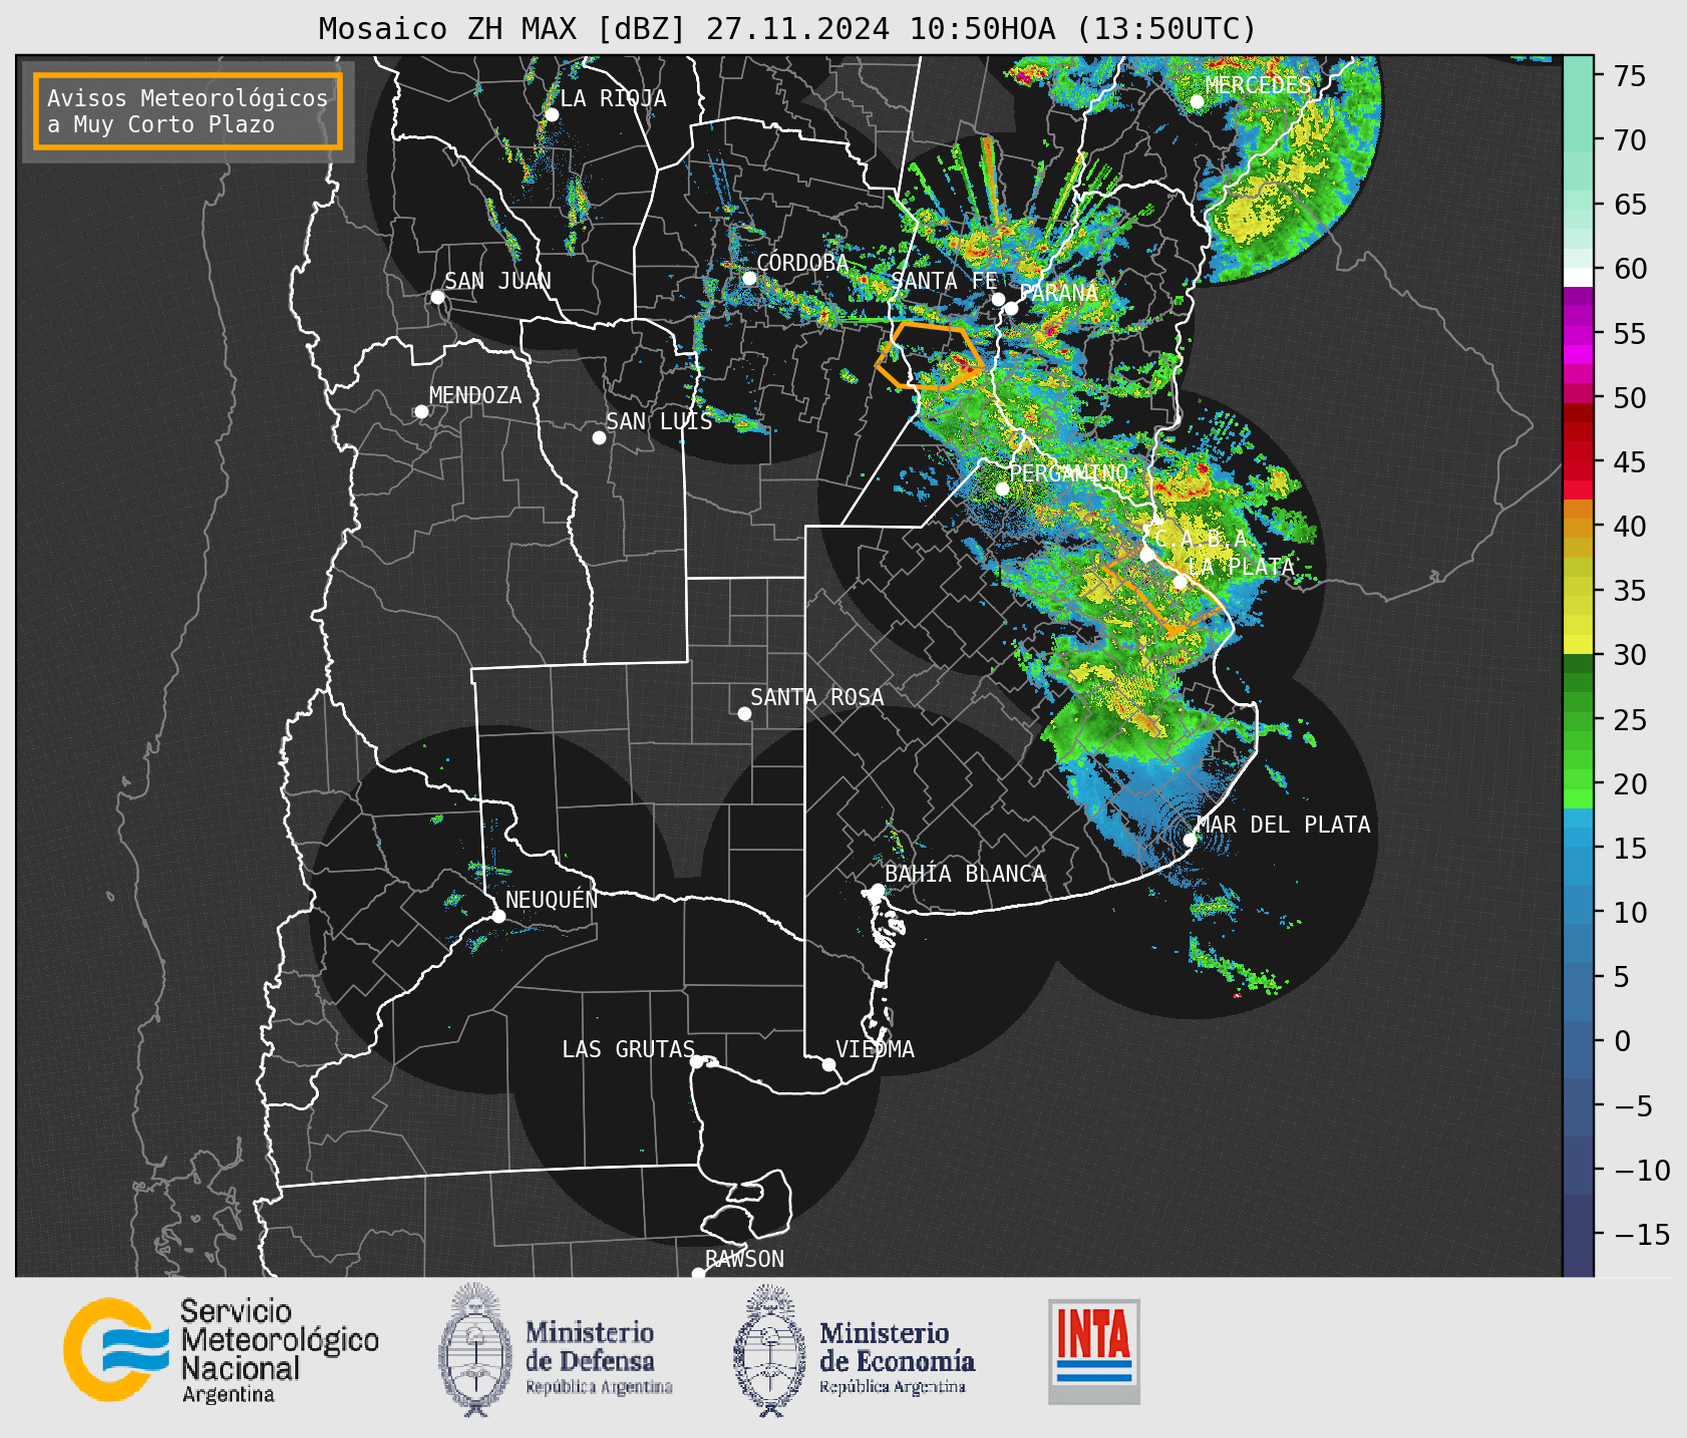Screen dimensions: 1687x1438
Task: Click the MENDOZA city marker dot
Action: (x=422, y=412)
